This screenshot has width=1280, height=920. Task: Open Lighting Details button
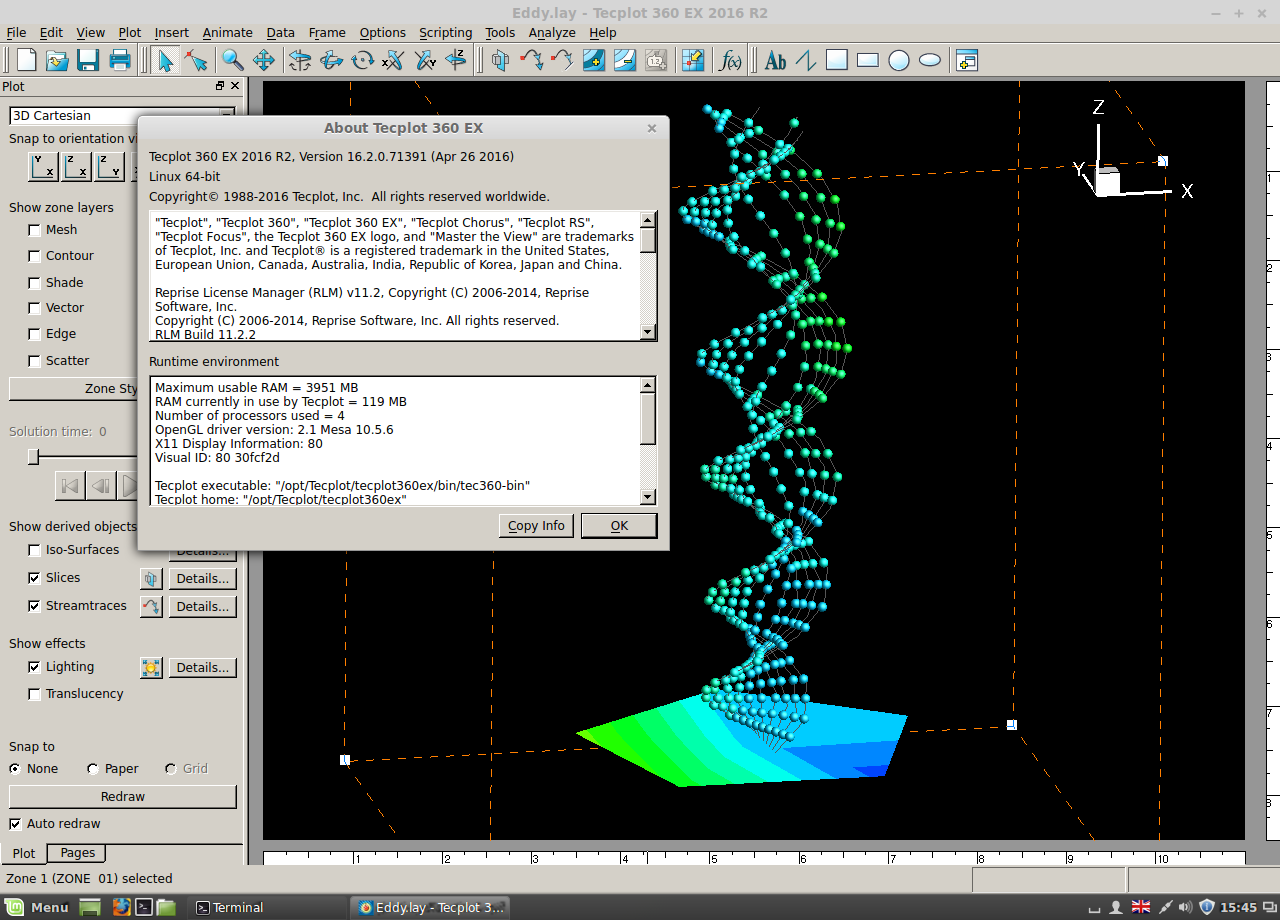point(203,667)
